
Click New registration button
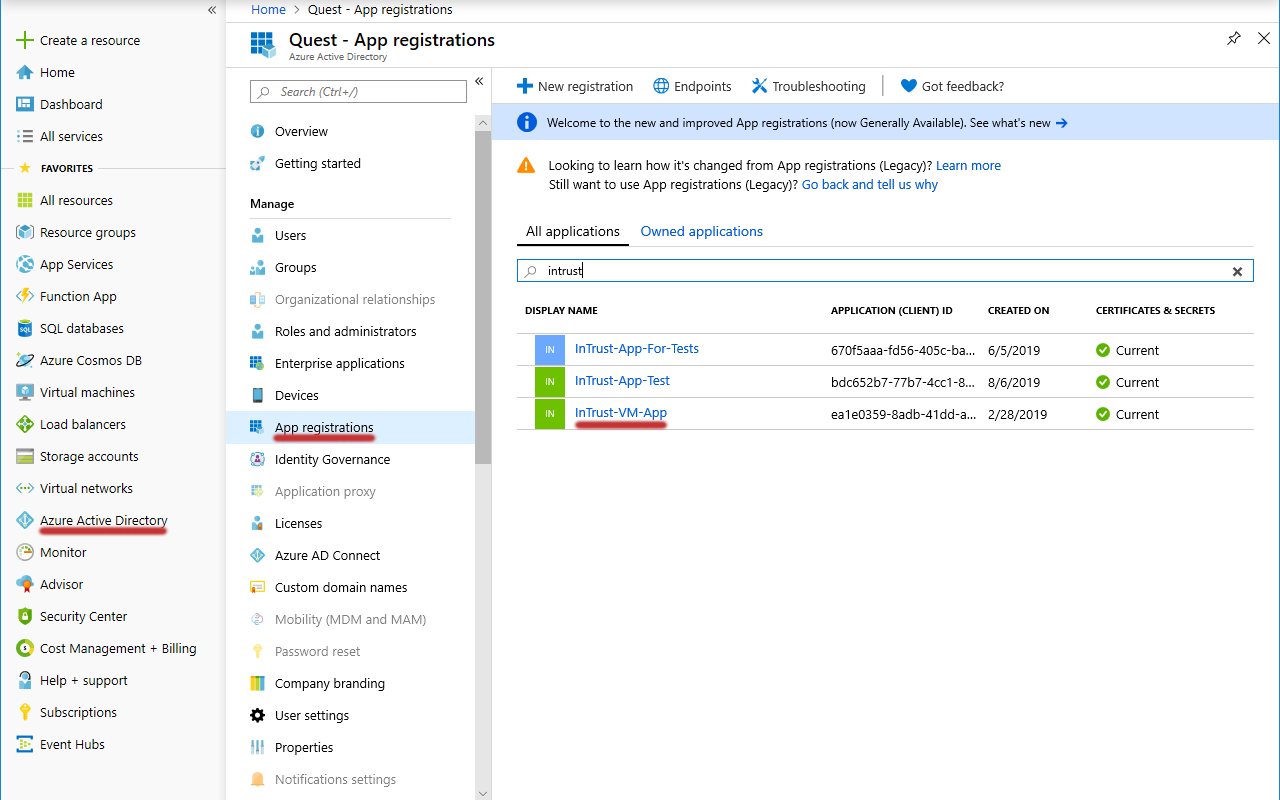[x=575, y=87]
